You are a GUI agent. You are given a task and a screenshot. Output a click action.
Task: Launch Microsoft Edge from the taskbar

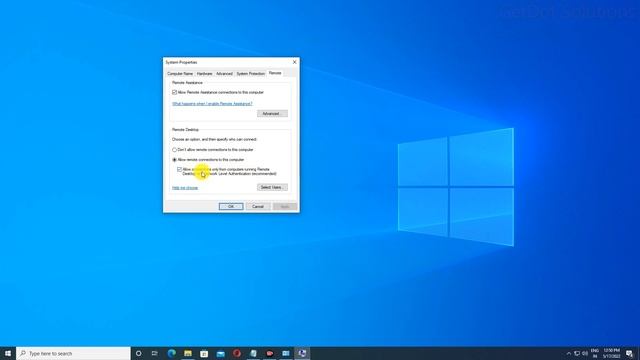click(x=171, y=353)
